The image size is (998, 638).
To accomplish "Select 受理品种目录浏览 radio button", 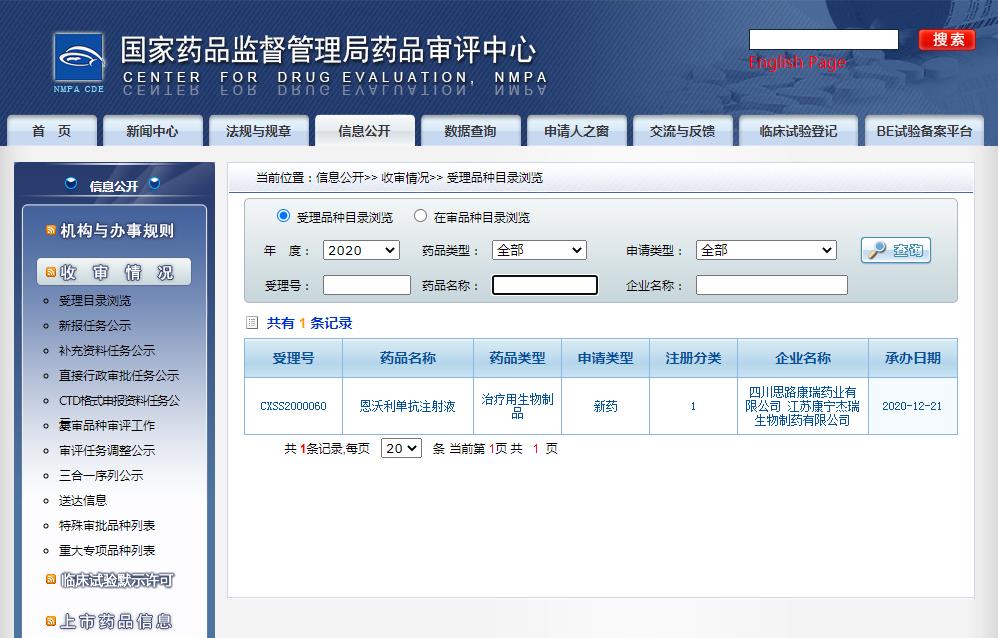I will coord(283,216).
